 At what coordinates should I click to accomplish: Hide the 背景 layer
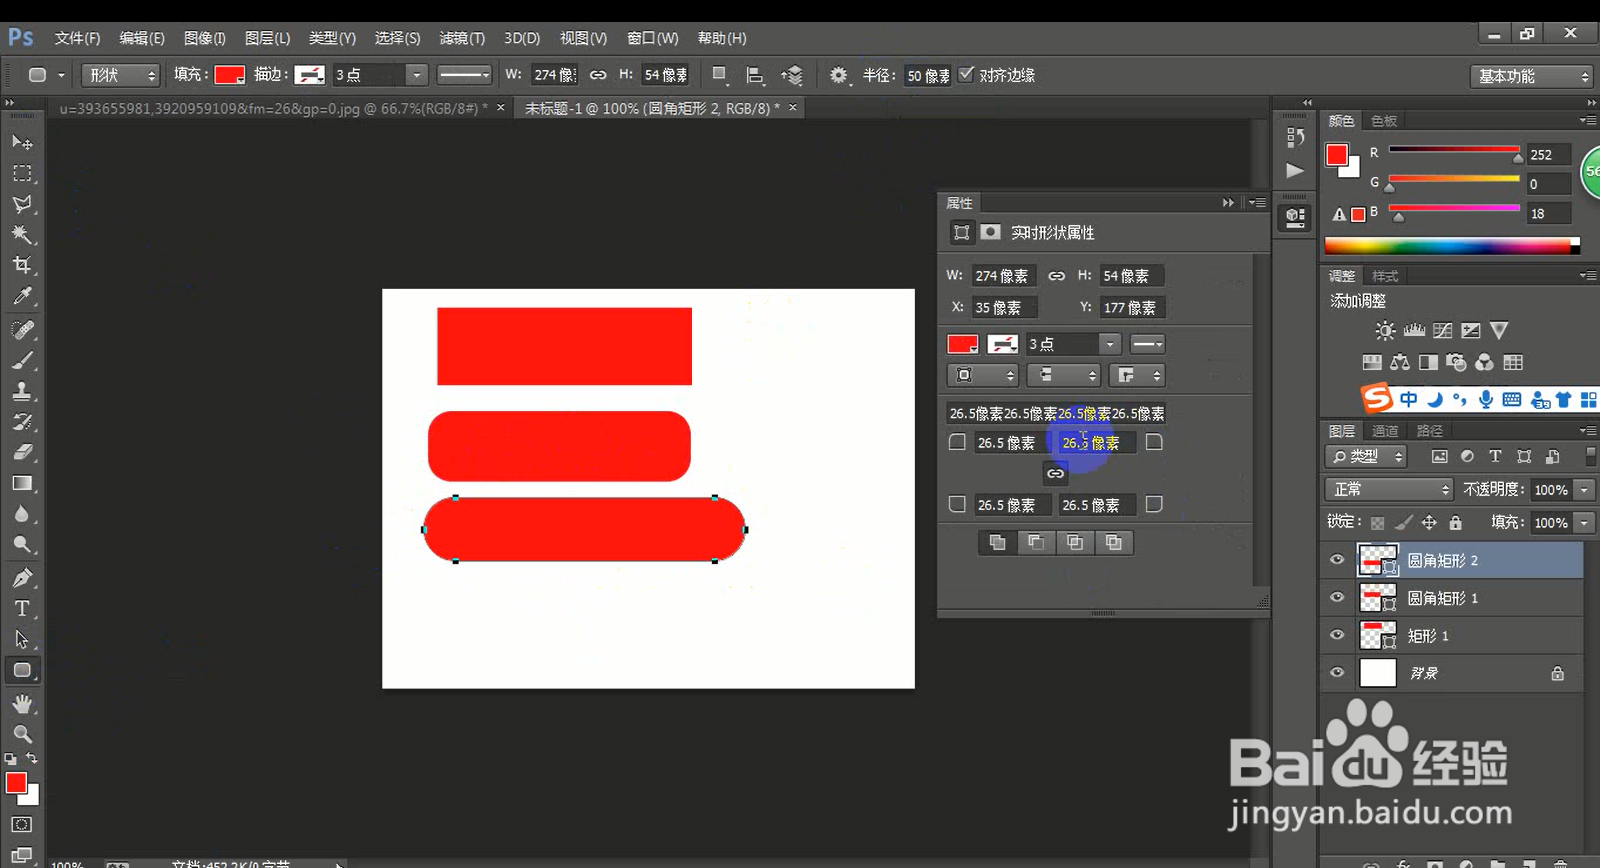pyautogui.click(x=1337, y=673)
